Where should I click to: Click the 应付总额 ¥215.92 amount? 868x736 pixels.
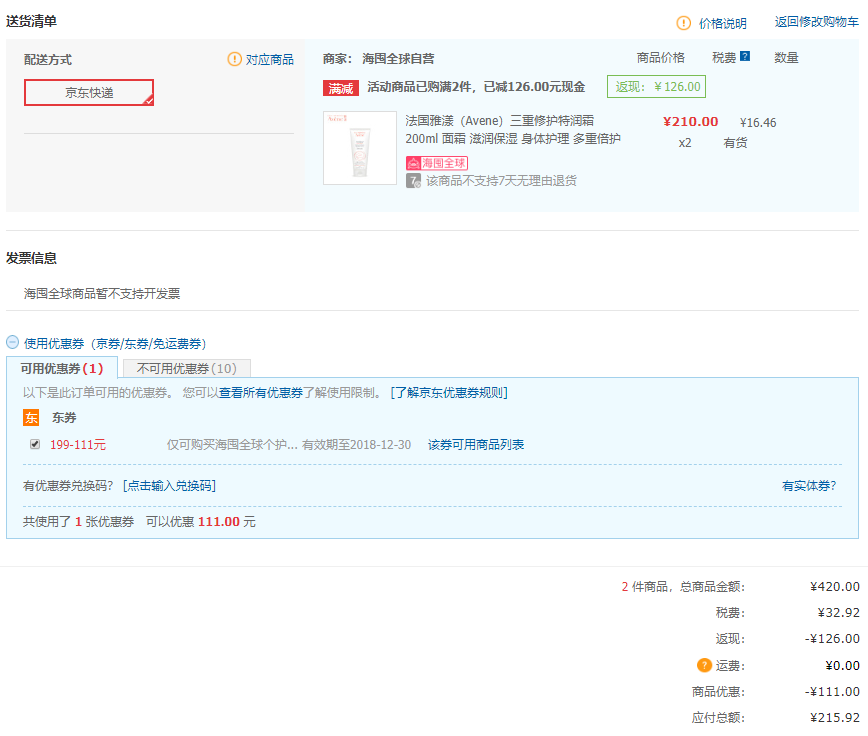(835, 717)
